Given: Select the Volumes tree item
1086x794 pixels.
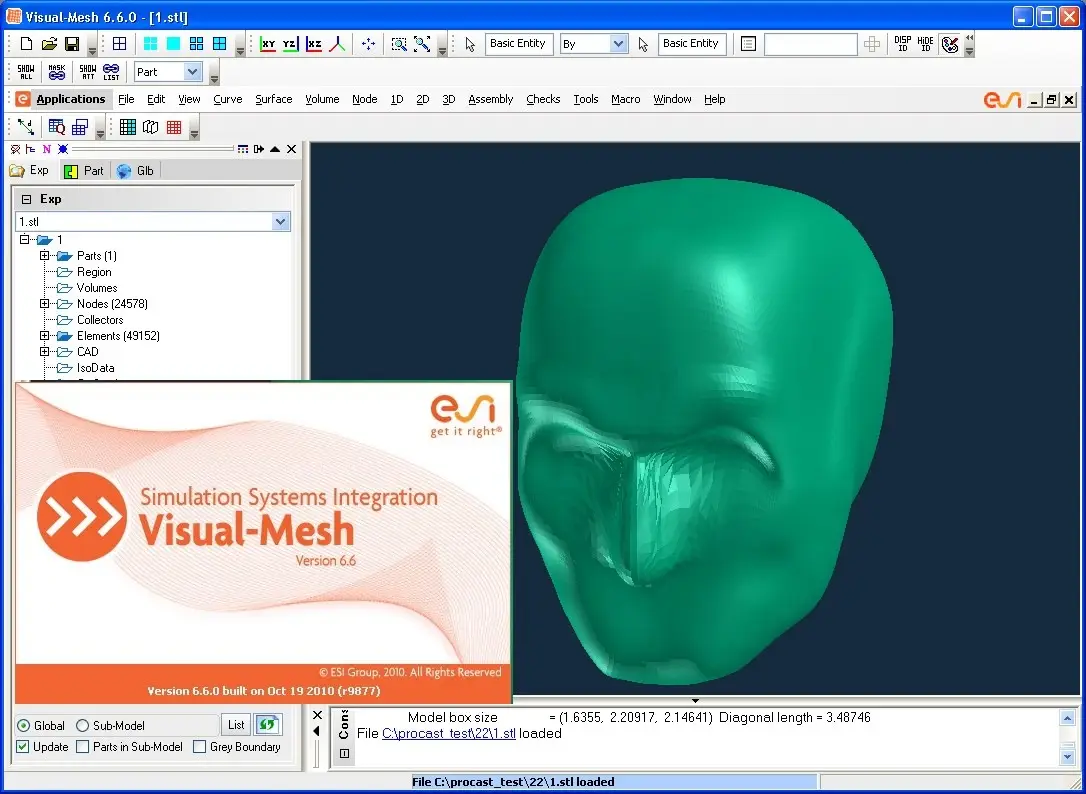Looking at the screenshot, I should point(97,288).
